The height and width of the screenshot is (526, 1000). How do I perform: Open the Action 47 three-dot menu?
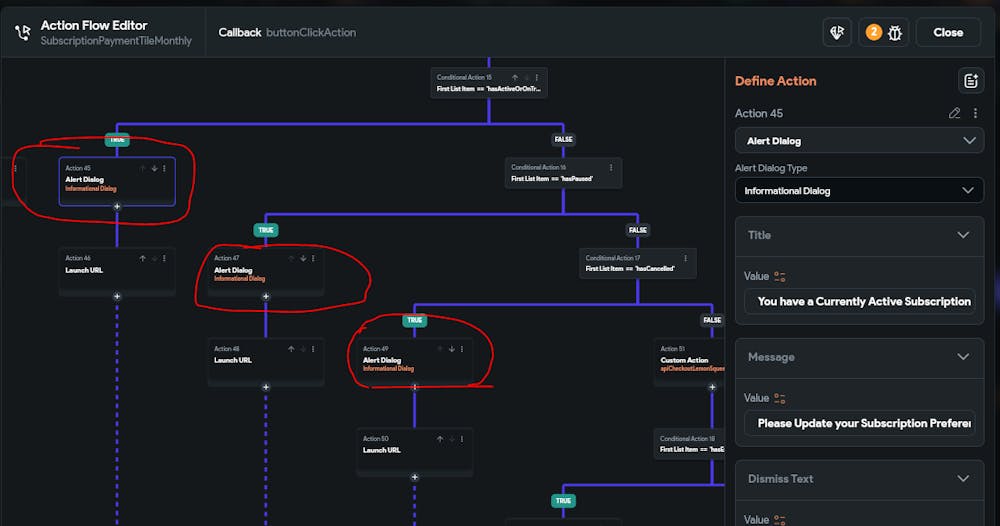tap(313, 258)
